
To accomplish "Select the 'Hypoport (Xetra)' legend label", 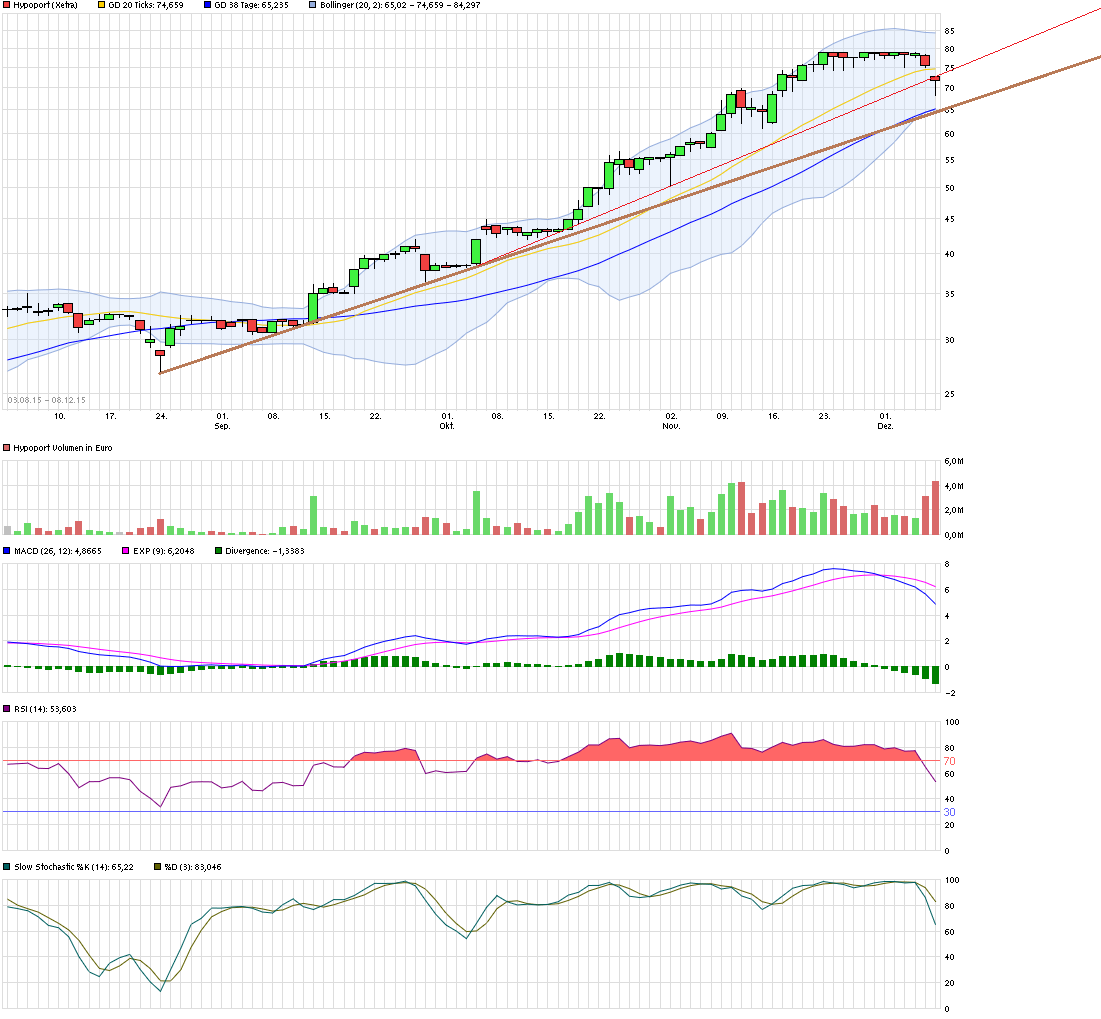I will click(x=46, y=5).
